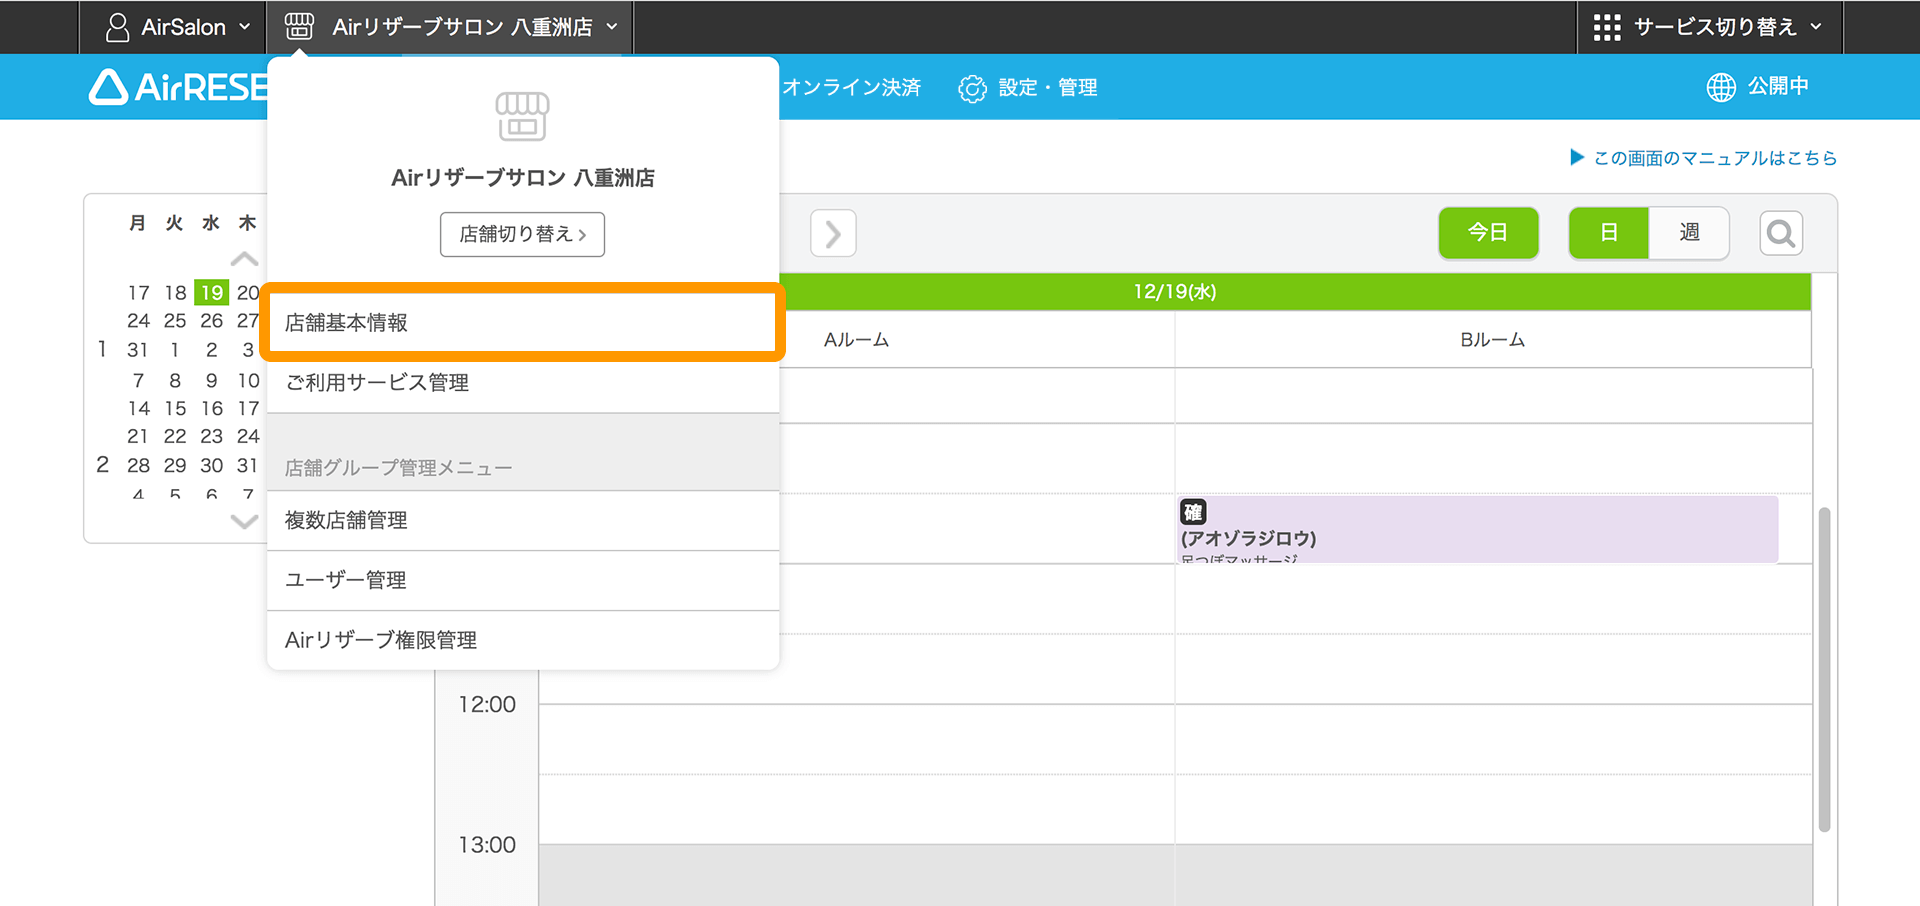1920x906 pixels.
Task: Select 店舗基本情報 from the store menu
Action: 522,322
